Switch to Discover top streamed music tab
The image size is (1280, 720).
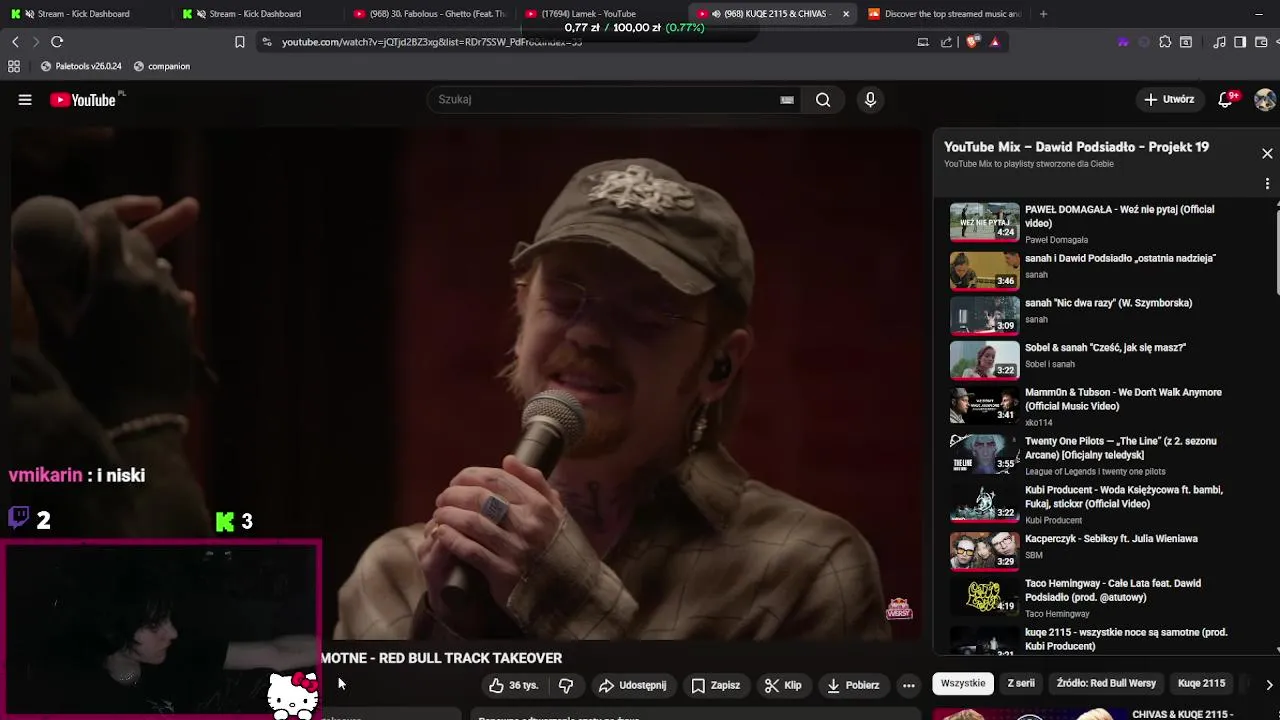[944, 14]
